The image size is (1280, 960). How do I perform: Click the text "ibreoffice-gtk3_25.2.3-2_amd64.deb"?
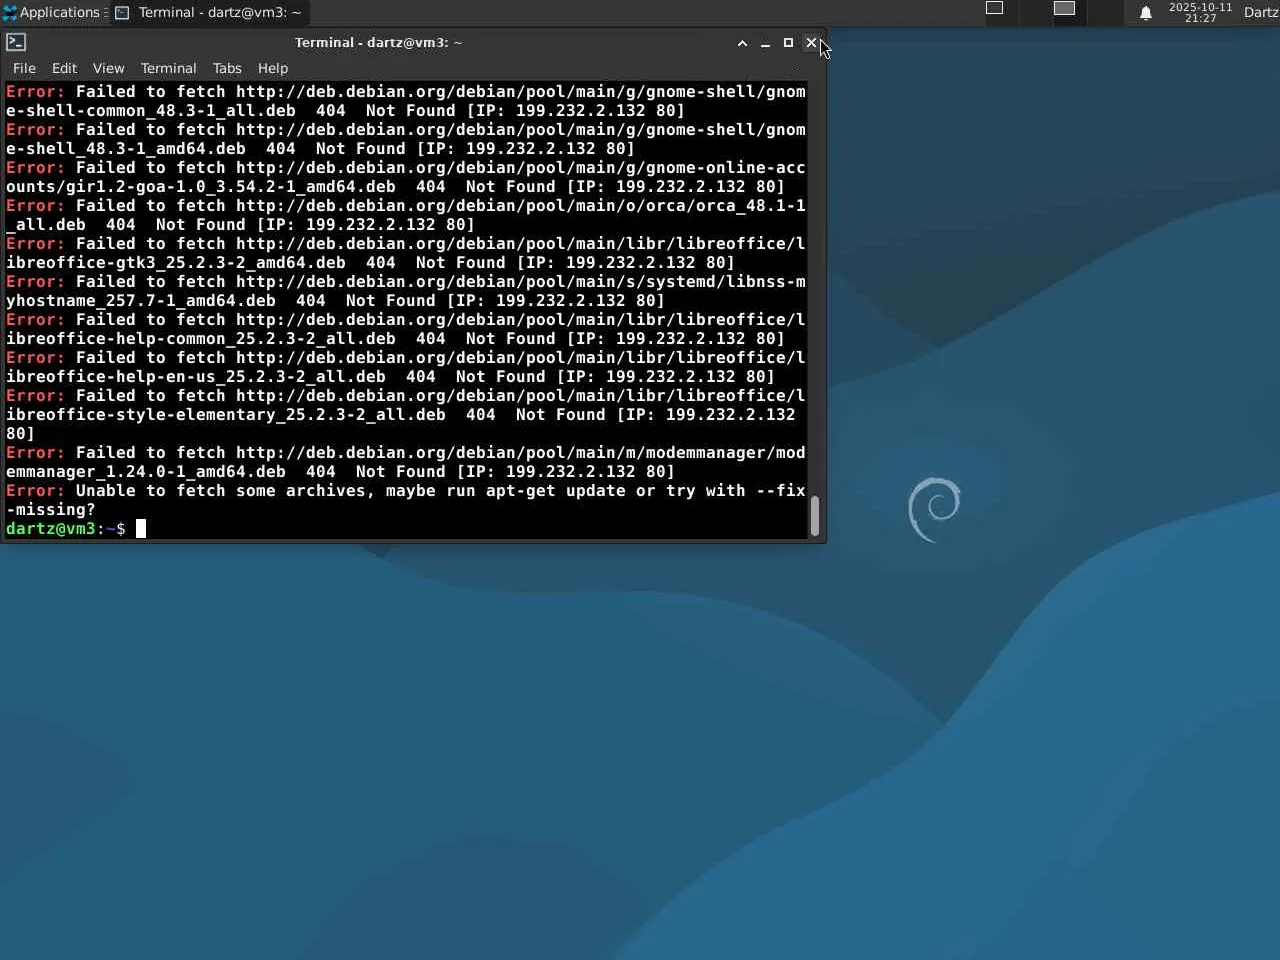[176, 263]
